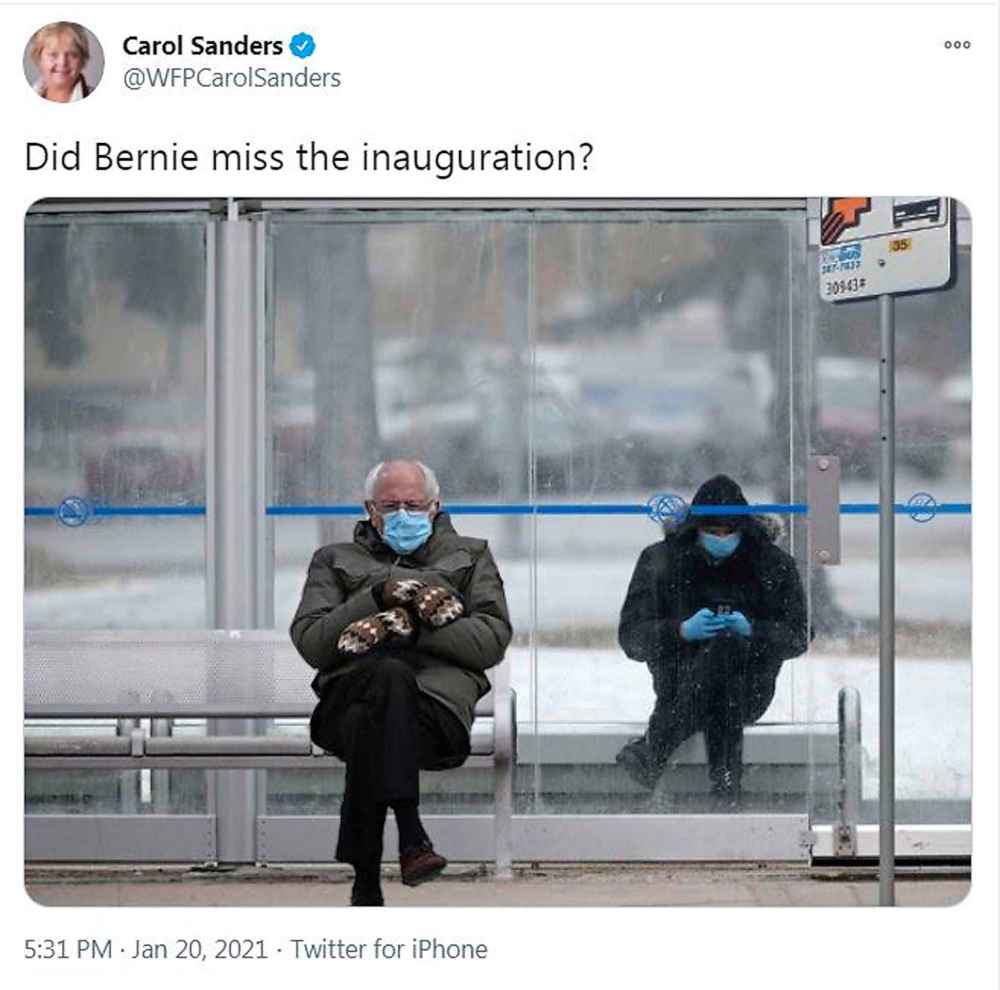Image resolution: width=1000 pixels, height=990 pixels.
Task: Click the patterned brown mittens in photo
Action: [401, 616]
